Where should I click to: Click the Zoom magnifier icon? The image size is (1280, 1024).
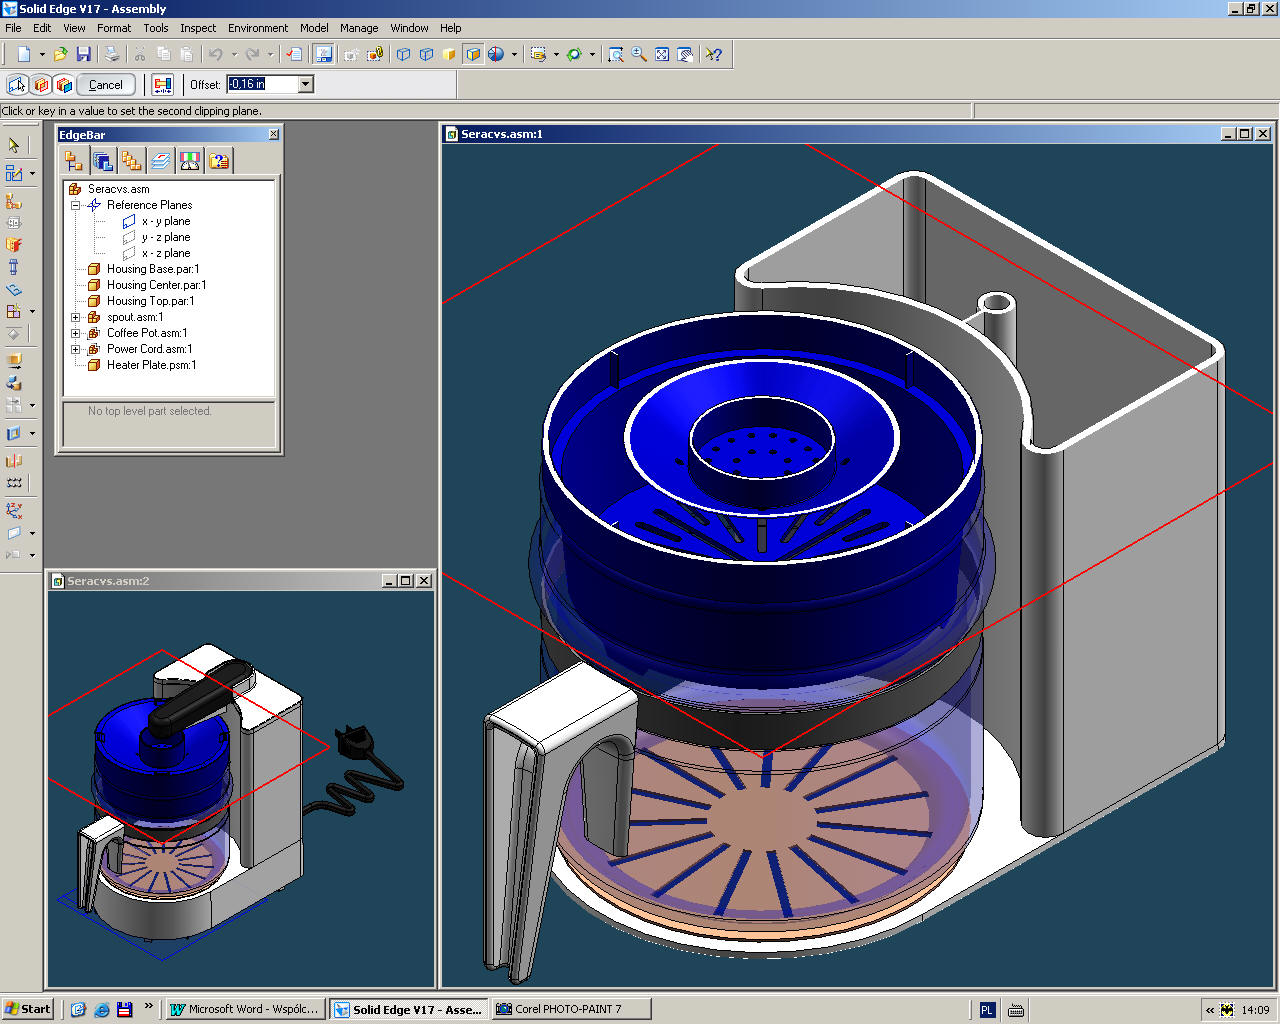pyautogui.click(x=639, y=54)
